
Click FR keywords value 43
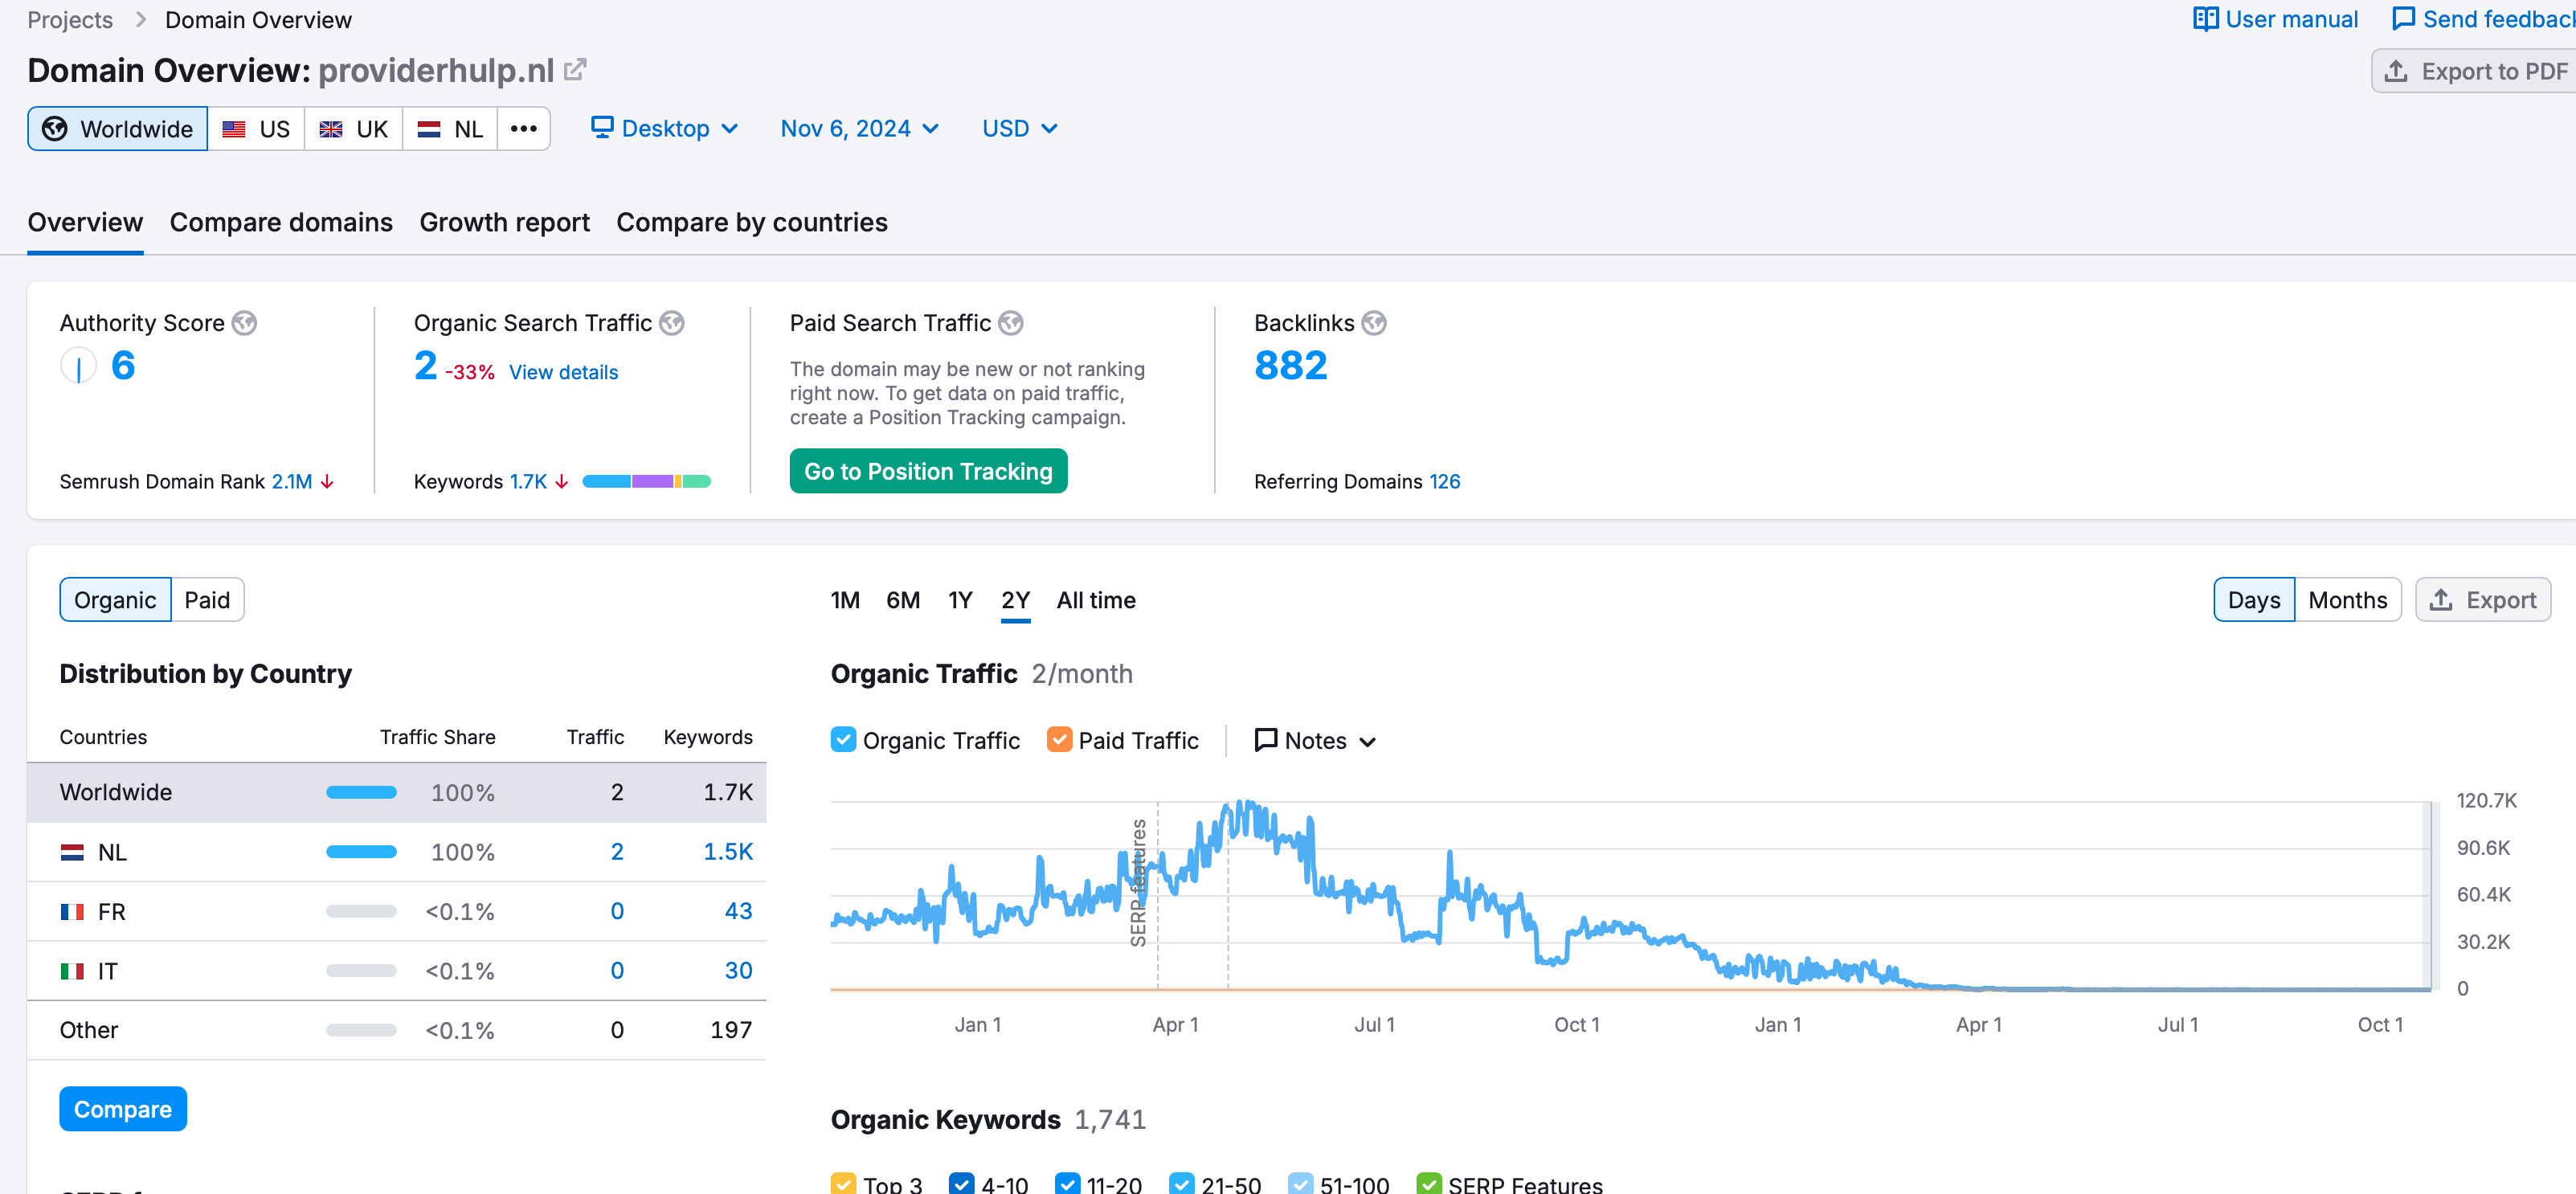tap(739, 911)
